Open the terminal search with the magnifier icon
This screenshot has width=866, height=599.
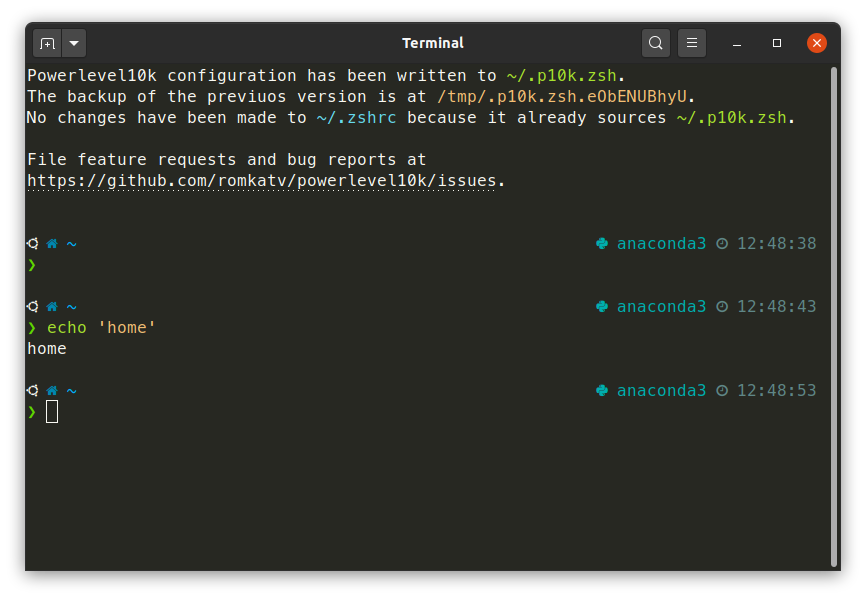tap(655, 43)
